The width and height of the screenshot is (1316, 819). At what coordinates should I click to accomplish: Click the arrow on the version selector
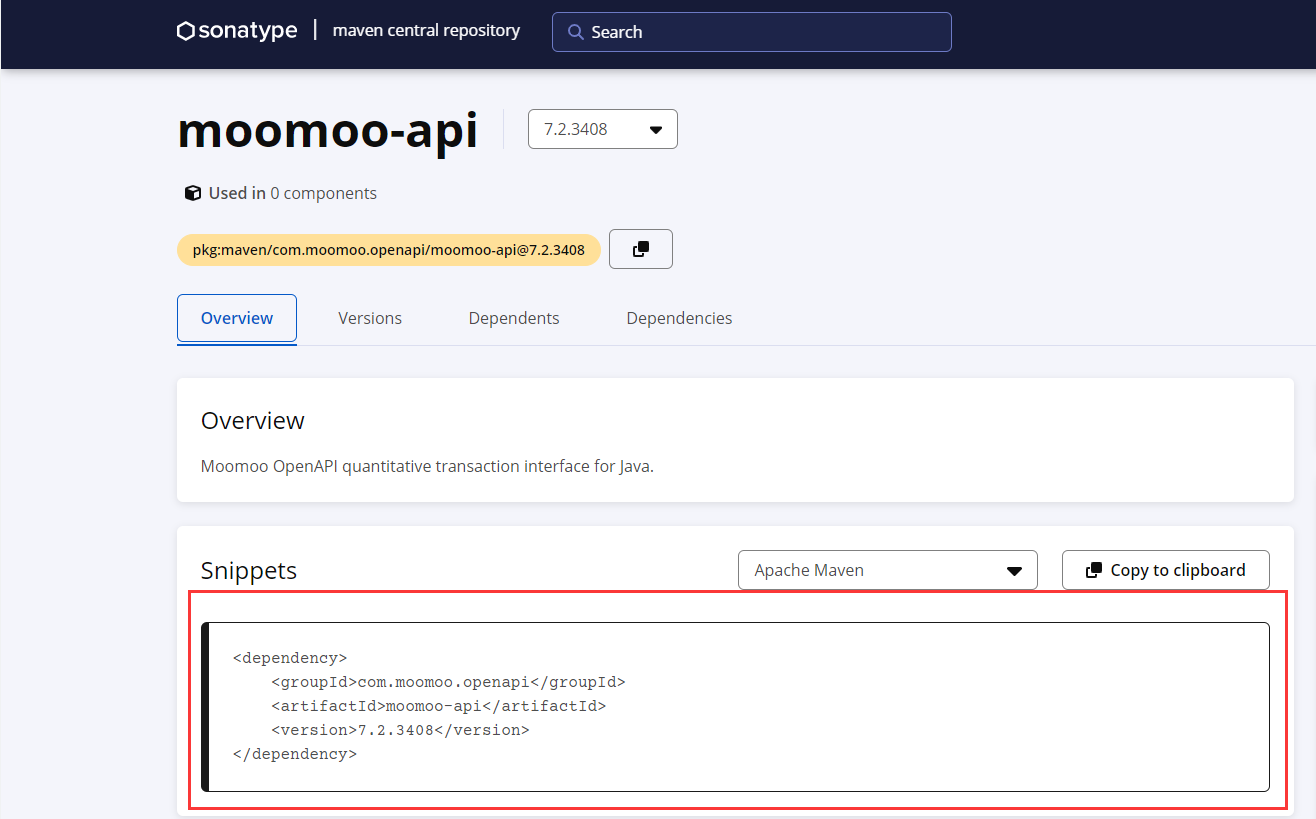click(656, 130)
